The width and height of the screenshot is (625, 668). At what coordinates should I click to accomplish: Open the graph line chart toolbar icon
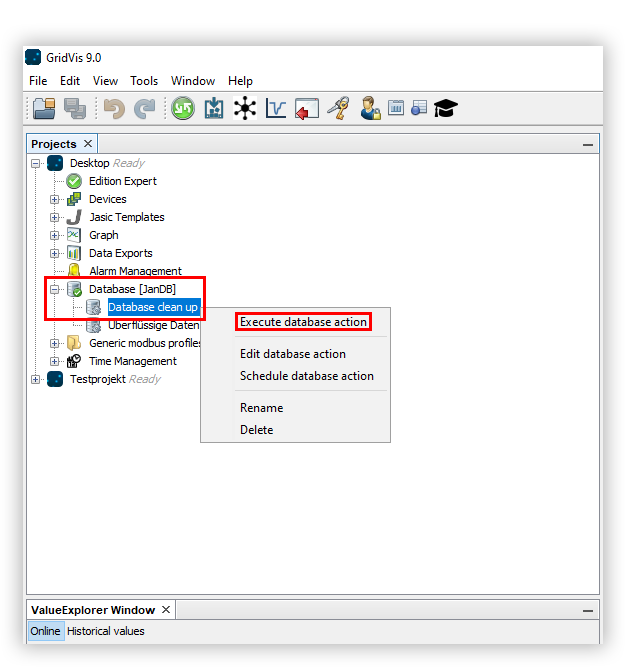click(276, 108)
